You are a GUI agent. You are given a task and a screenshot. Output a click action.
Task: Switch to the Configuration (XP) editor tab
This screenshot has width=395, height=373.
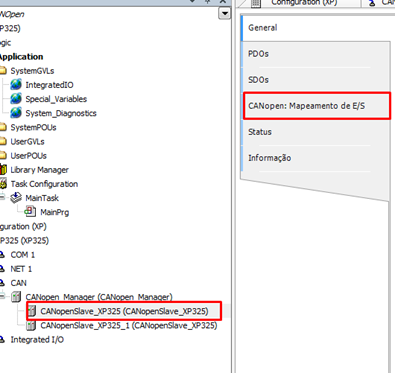click(x=299, y=3)
